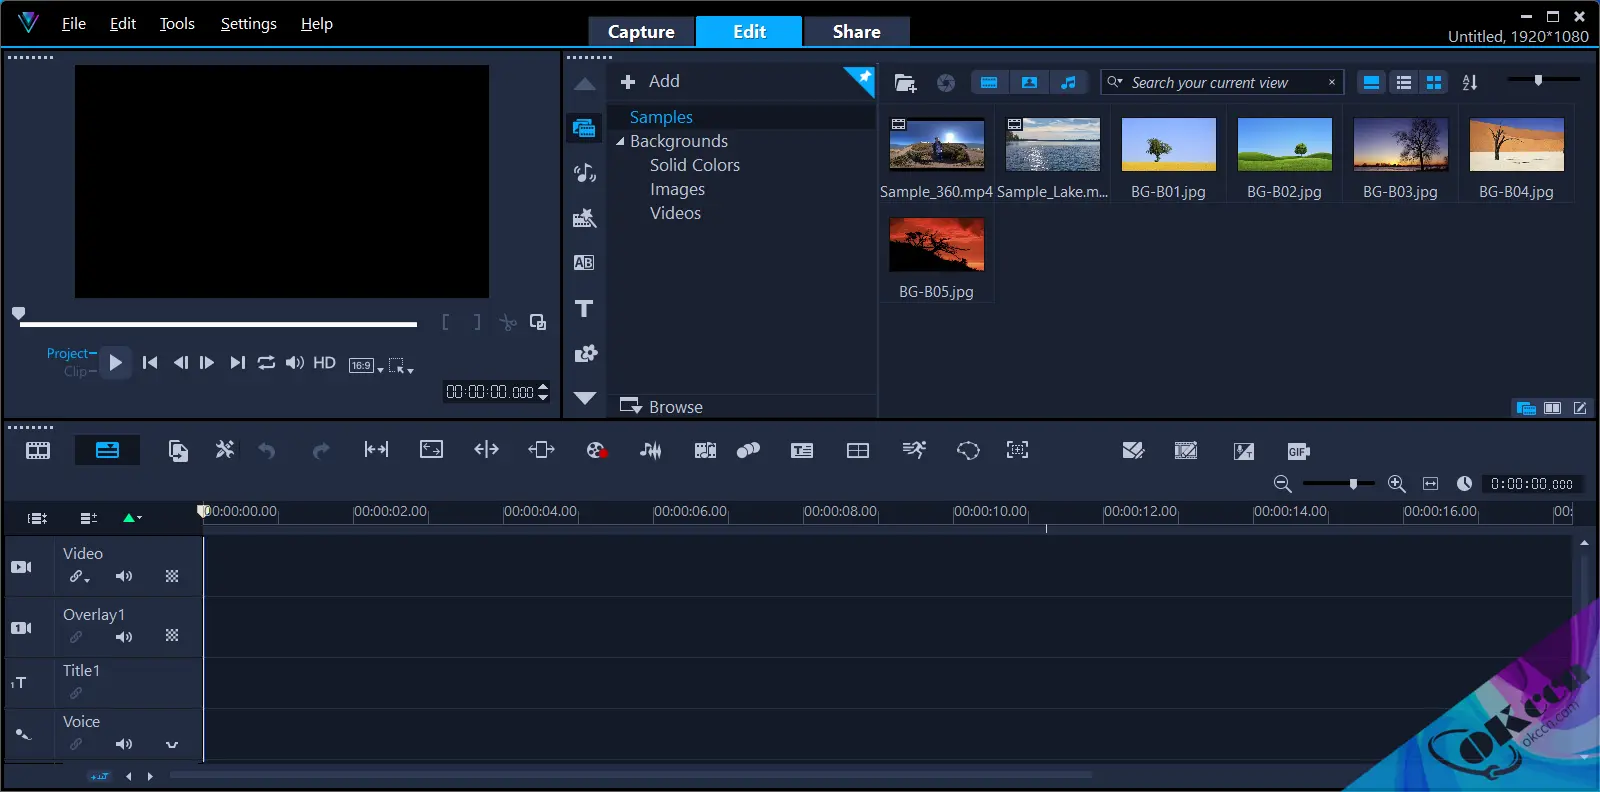The width and height of the screenshot is (1600, 792).
Task: Click the Add folder button
Action: click(650, 82)
